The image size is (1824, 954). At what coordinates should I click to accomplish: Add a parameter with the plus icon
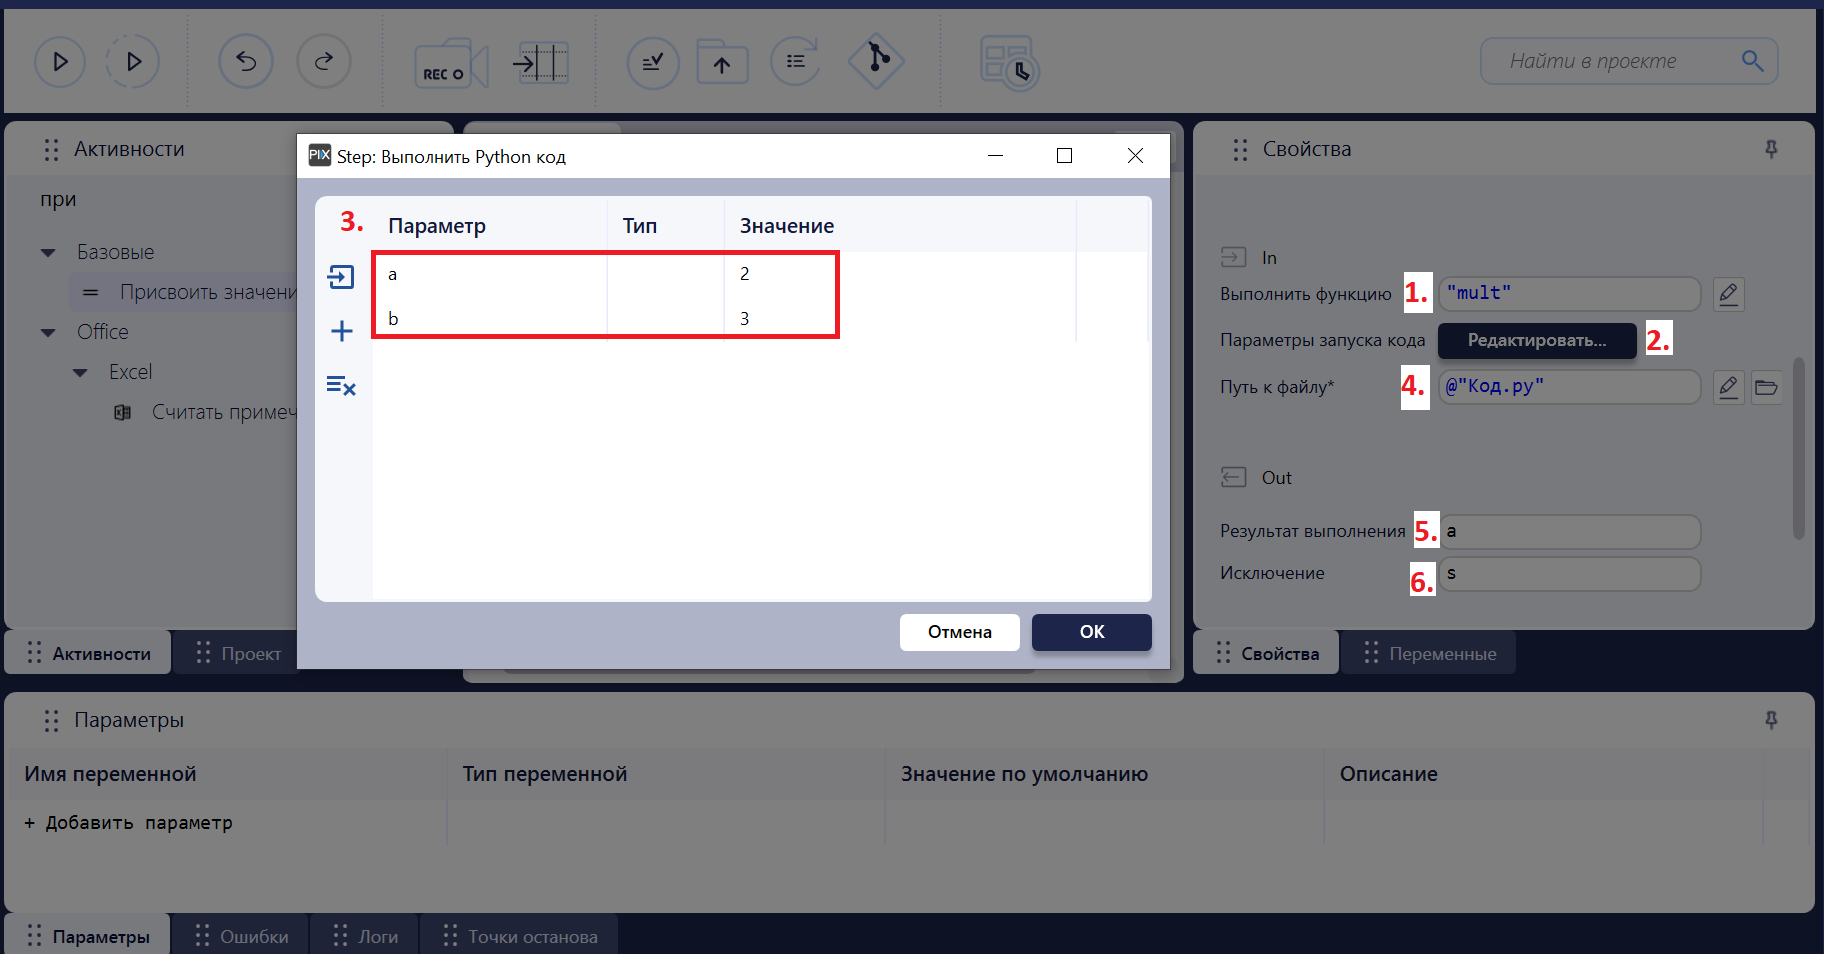[341, 331]
